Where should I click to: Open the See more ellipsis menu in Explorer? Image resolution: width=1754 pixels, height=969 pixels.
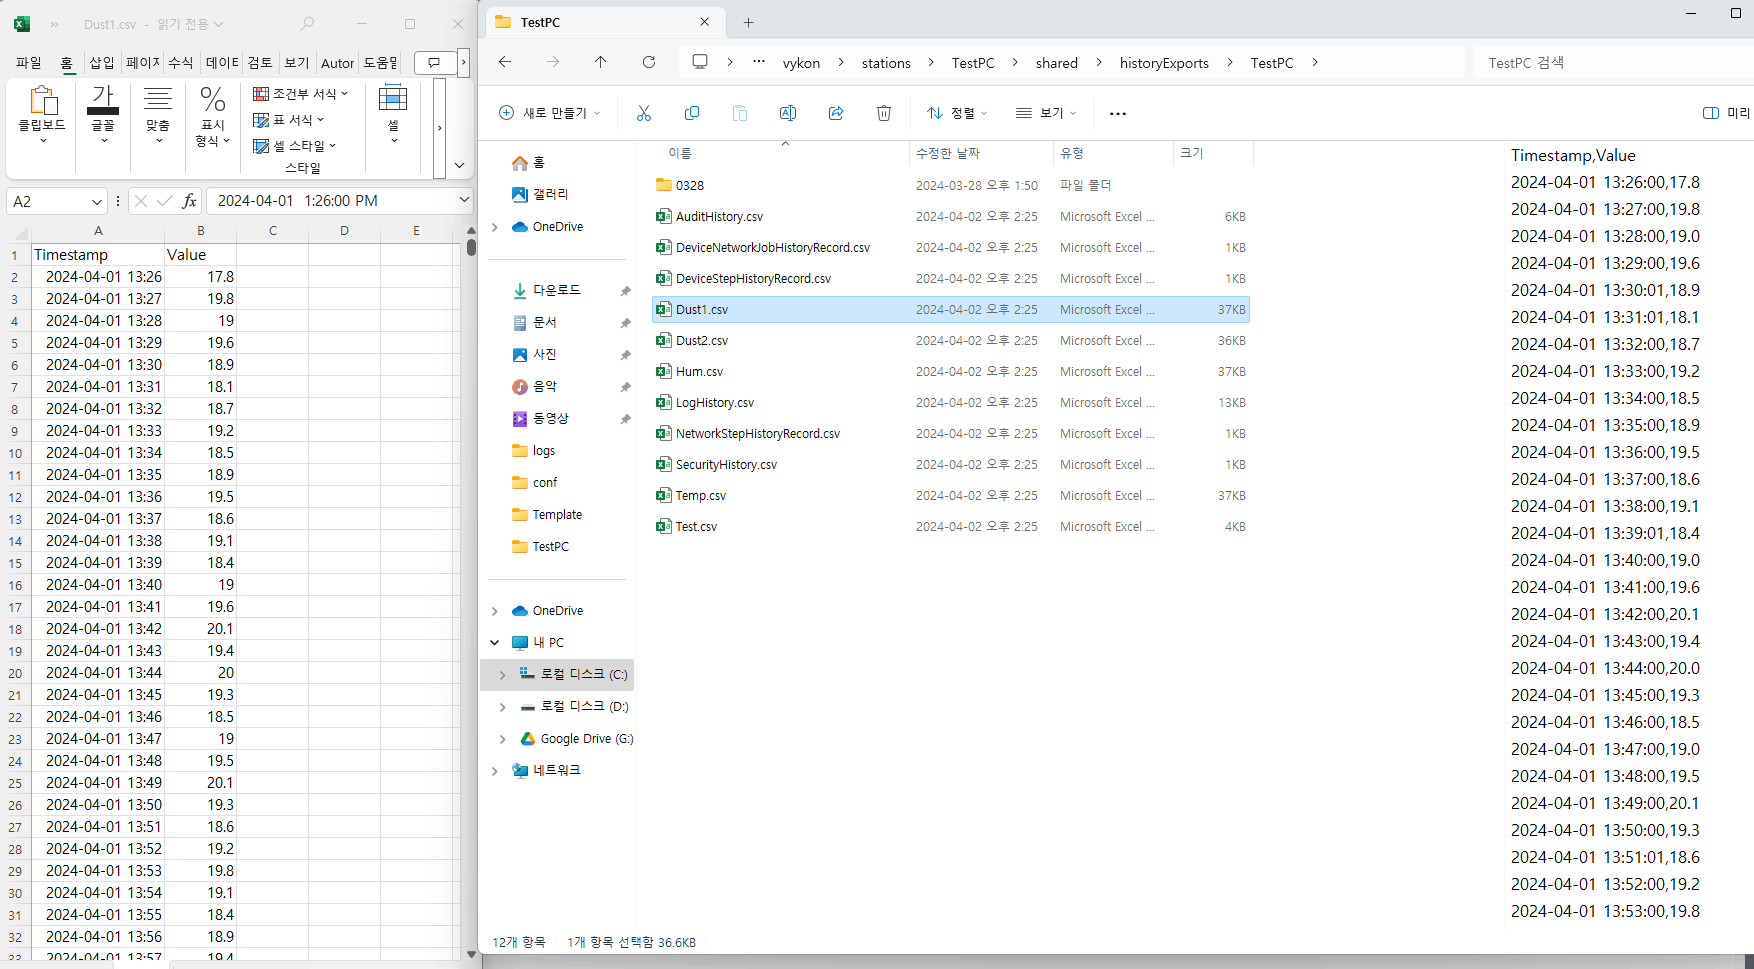pos(1118,113)
